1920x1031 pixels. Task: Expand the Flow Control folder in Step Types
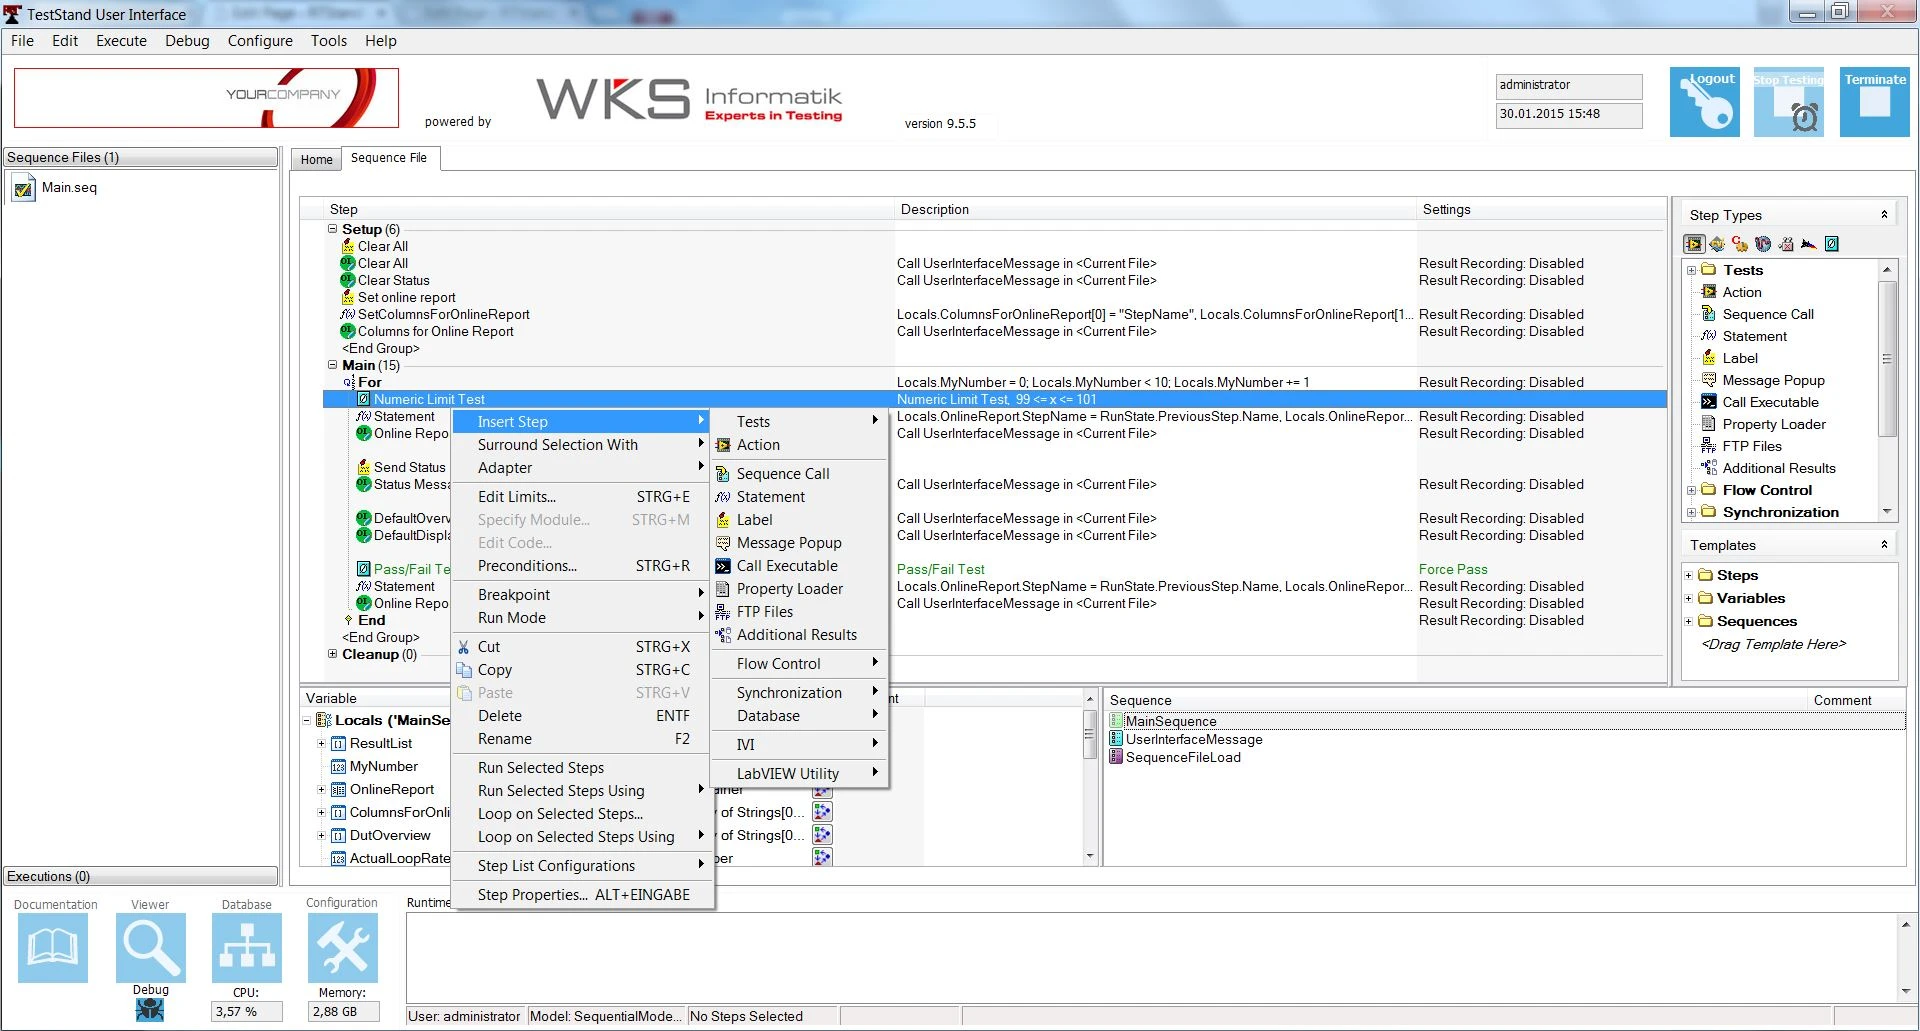[x=1692, y=490]
